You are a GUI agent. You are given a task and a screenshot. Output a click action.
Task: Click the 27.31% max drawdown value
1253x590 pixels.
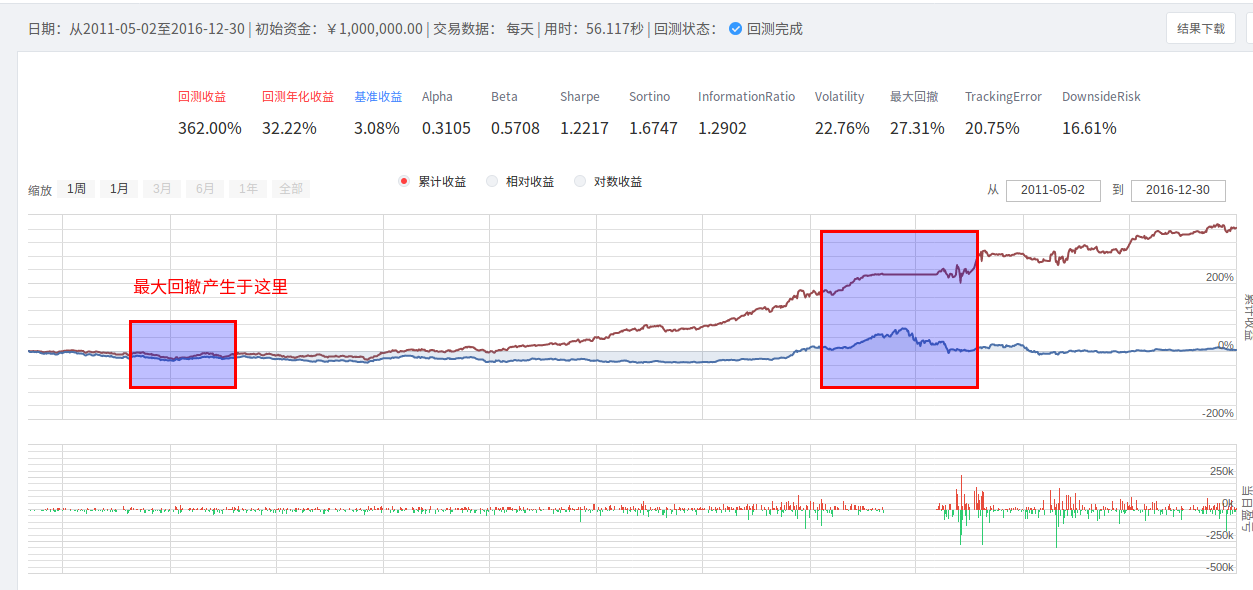[917, 128]
